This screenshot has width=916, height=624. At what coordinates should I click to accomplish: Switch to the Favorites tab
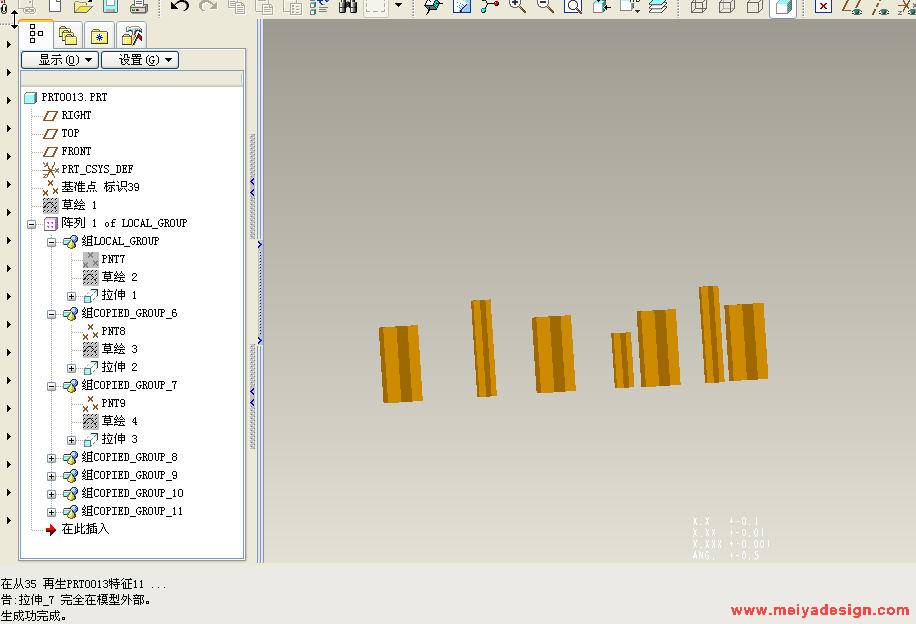coord(100,36)
